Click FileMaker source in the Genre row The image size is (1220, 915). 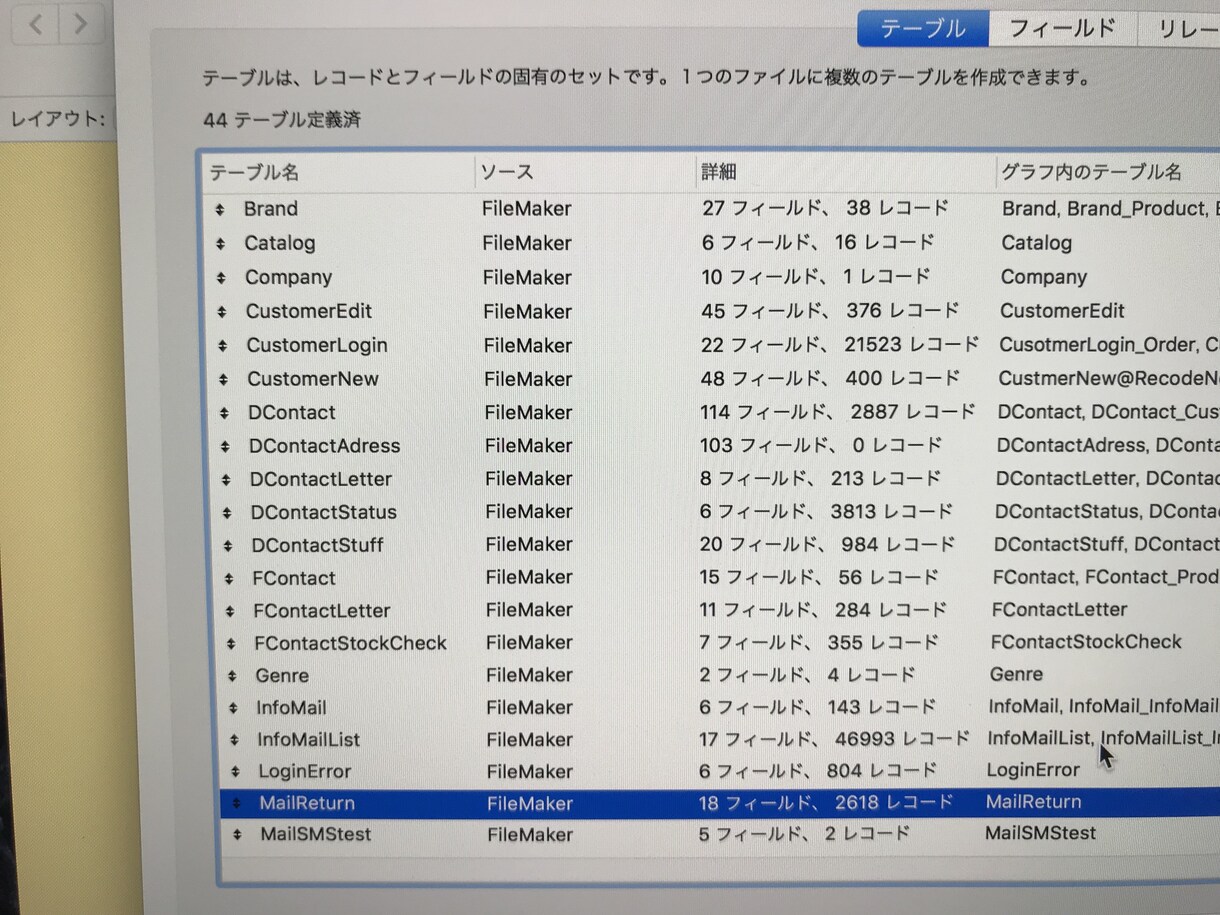click(529, 675)
